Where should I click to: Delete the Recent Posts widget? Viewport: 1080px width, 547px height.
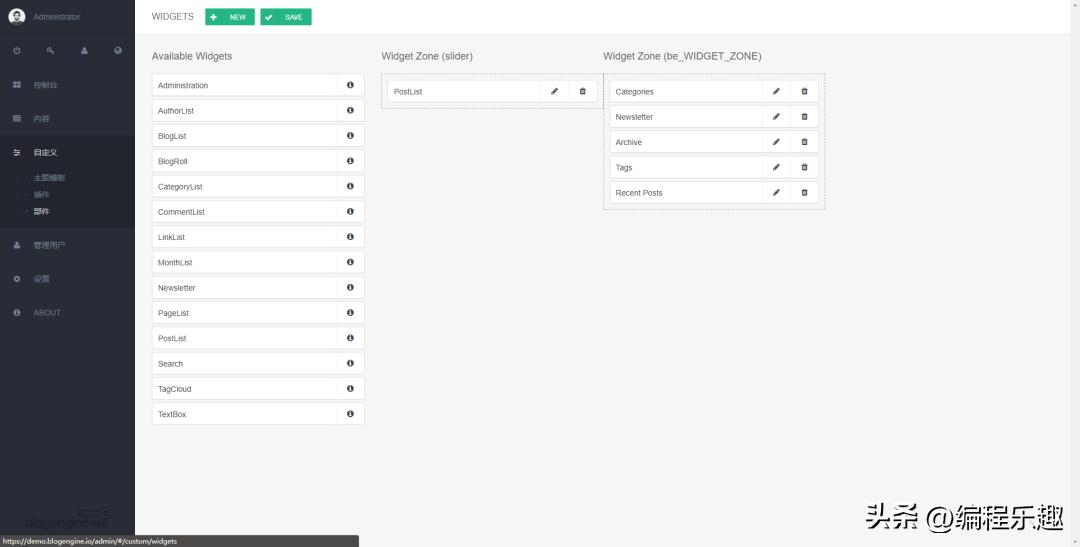(804, 193)
